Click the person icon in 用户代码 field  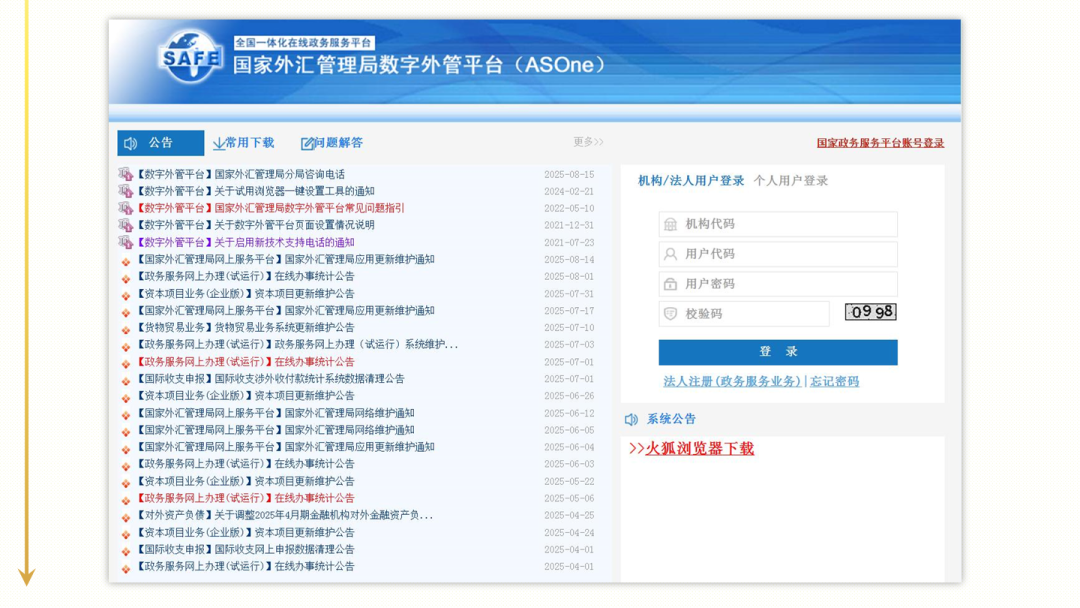670,254
